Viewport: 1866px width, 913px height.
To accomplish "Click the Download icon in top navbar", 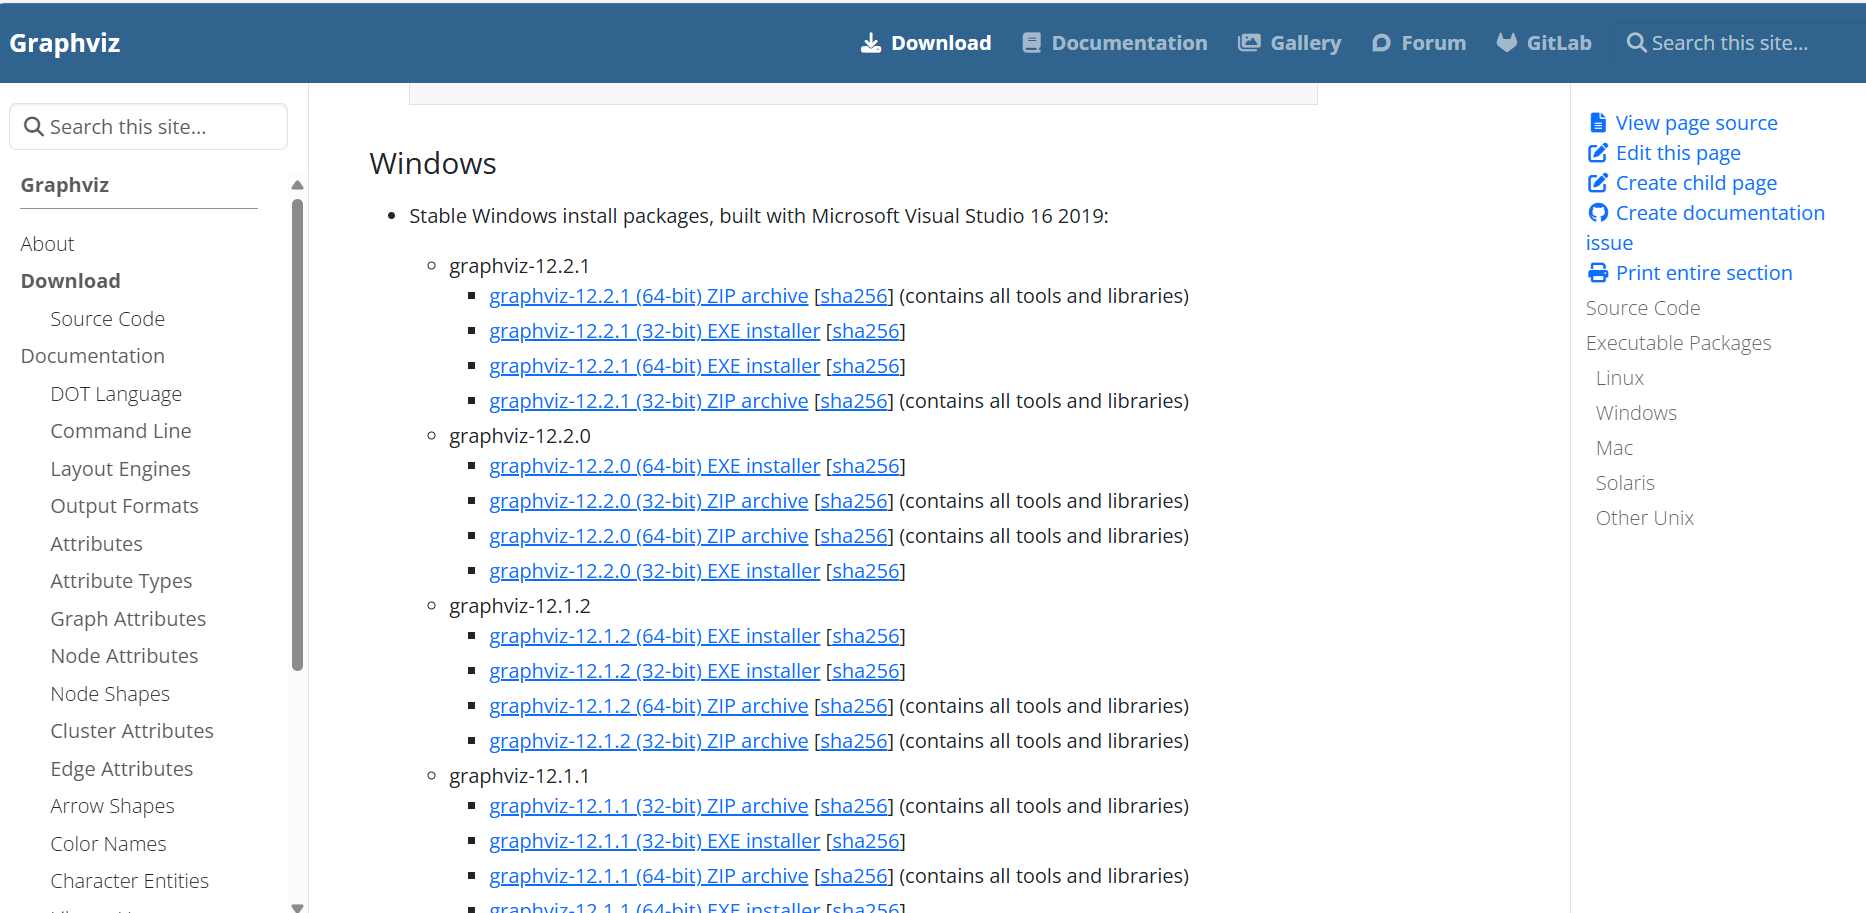I will coord(871,43).
